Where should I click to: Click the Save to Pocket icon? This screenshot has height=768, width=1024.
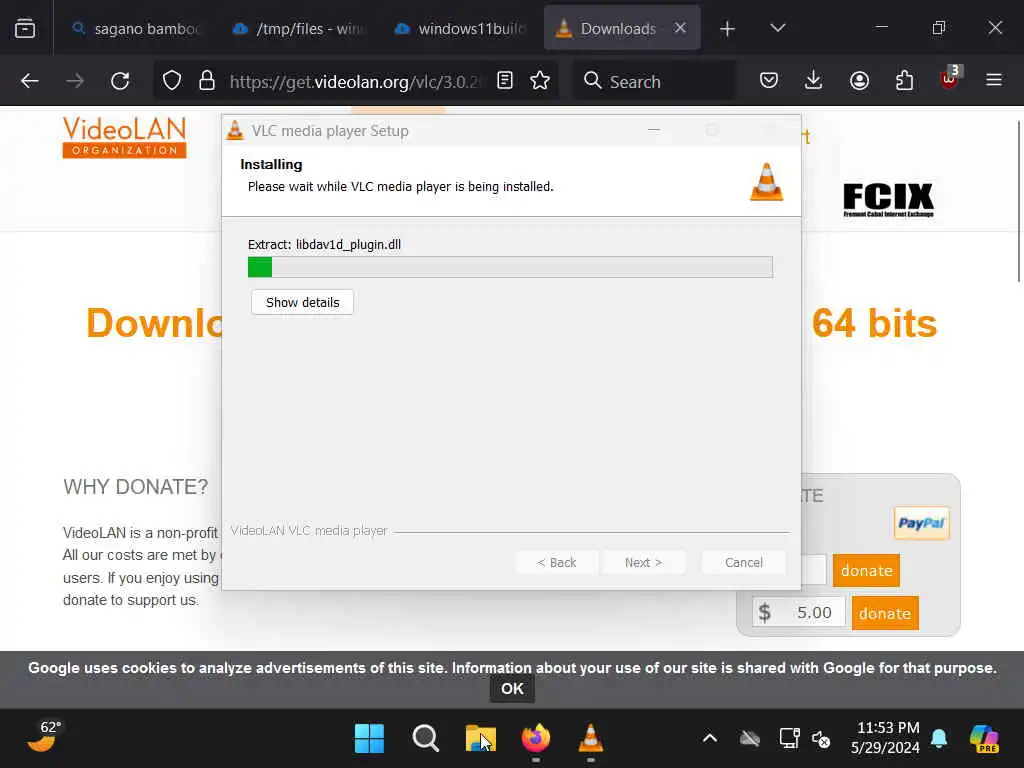769,81
